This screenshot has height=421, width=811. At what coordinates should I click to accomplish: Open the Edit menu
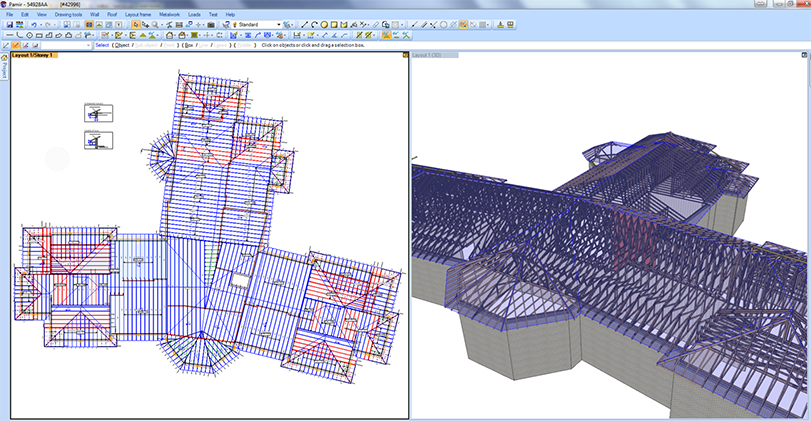click(x=25, y=14)
